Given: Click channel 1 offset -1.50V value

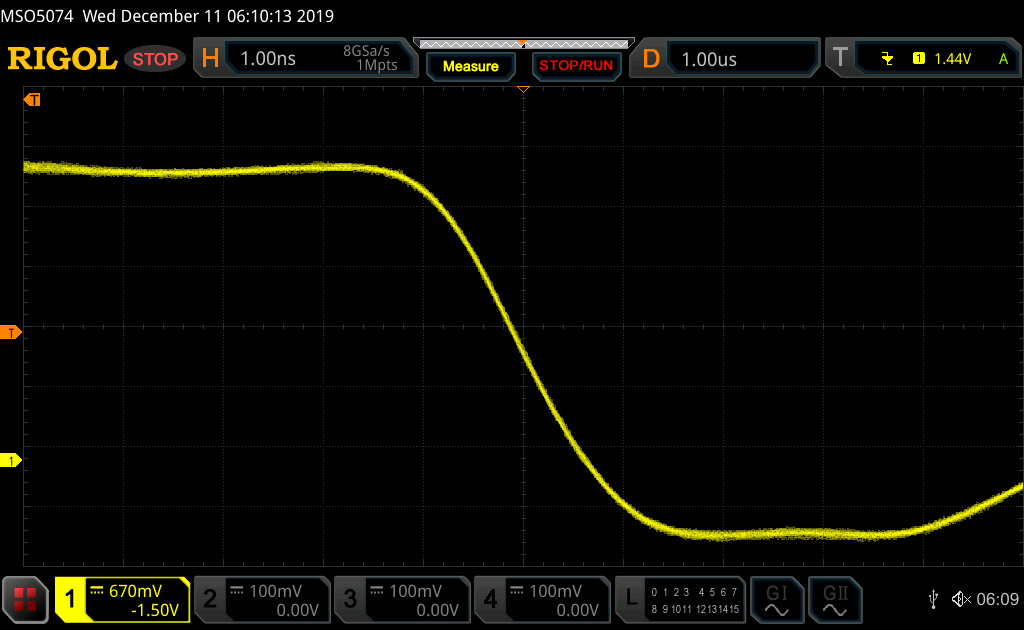Looking at the screenshot, I should pyautogui.click(x=155, y=610).
